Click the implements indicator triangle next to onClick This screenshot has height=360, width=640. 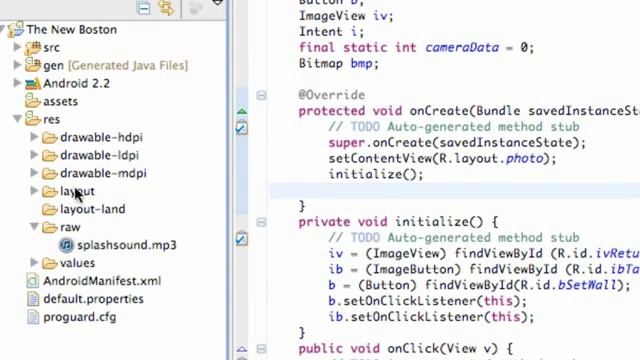[242, 349]
